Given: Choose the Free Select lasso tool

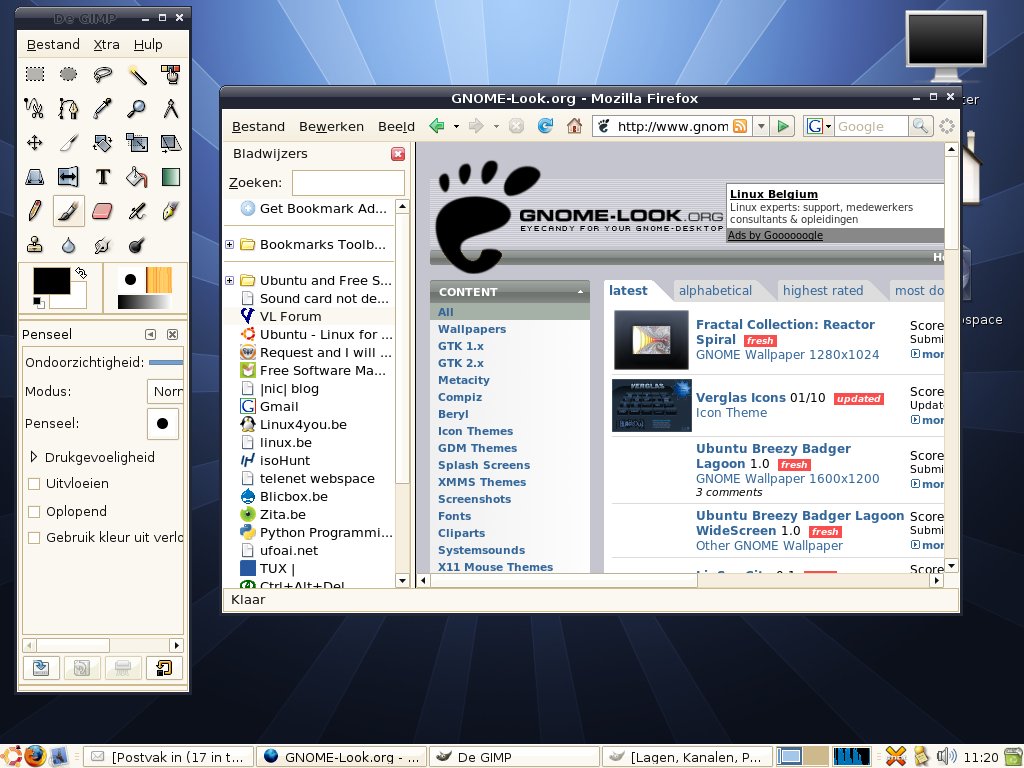Looking at the screenshot, I should click(x=103, y=74).
